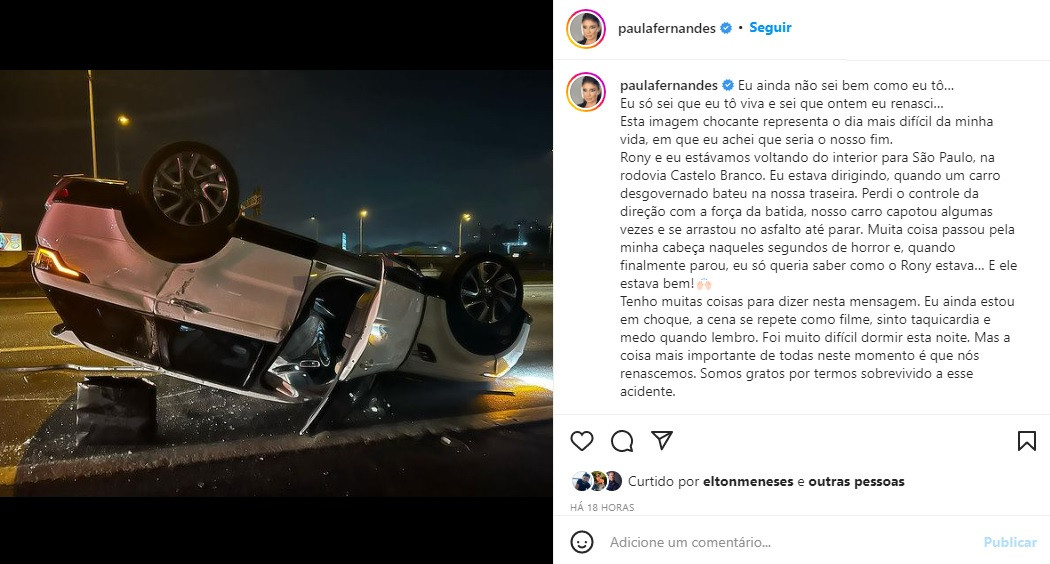Like the post with the heart icon
The width and height of the screenshot is (1050, 564).
click(x=582, y=441)
